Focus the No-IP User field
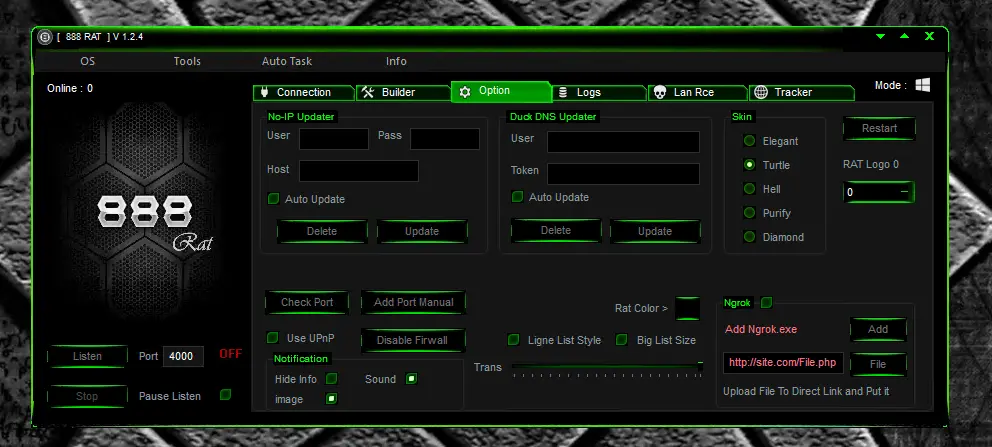Image resolution: width=992 pixels, height=447 pixels. (x=334, y=139)
